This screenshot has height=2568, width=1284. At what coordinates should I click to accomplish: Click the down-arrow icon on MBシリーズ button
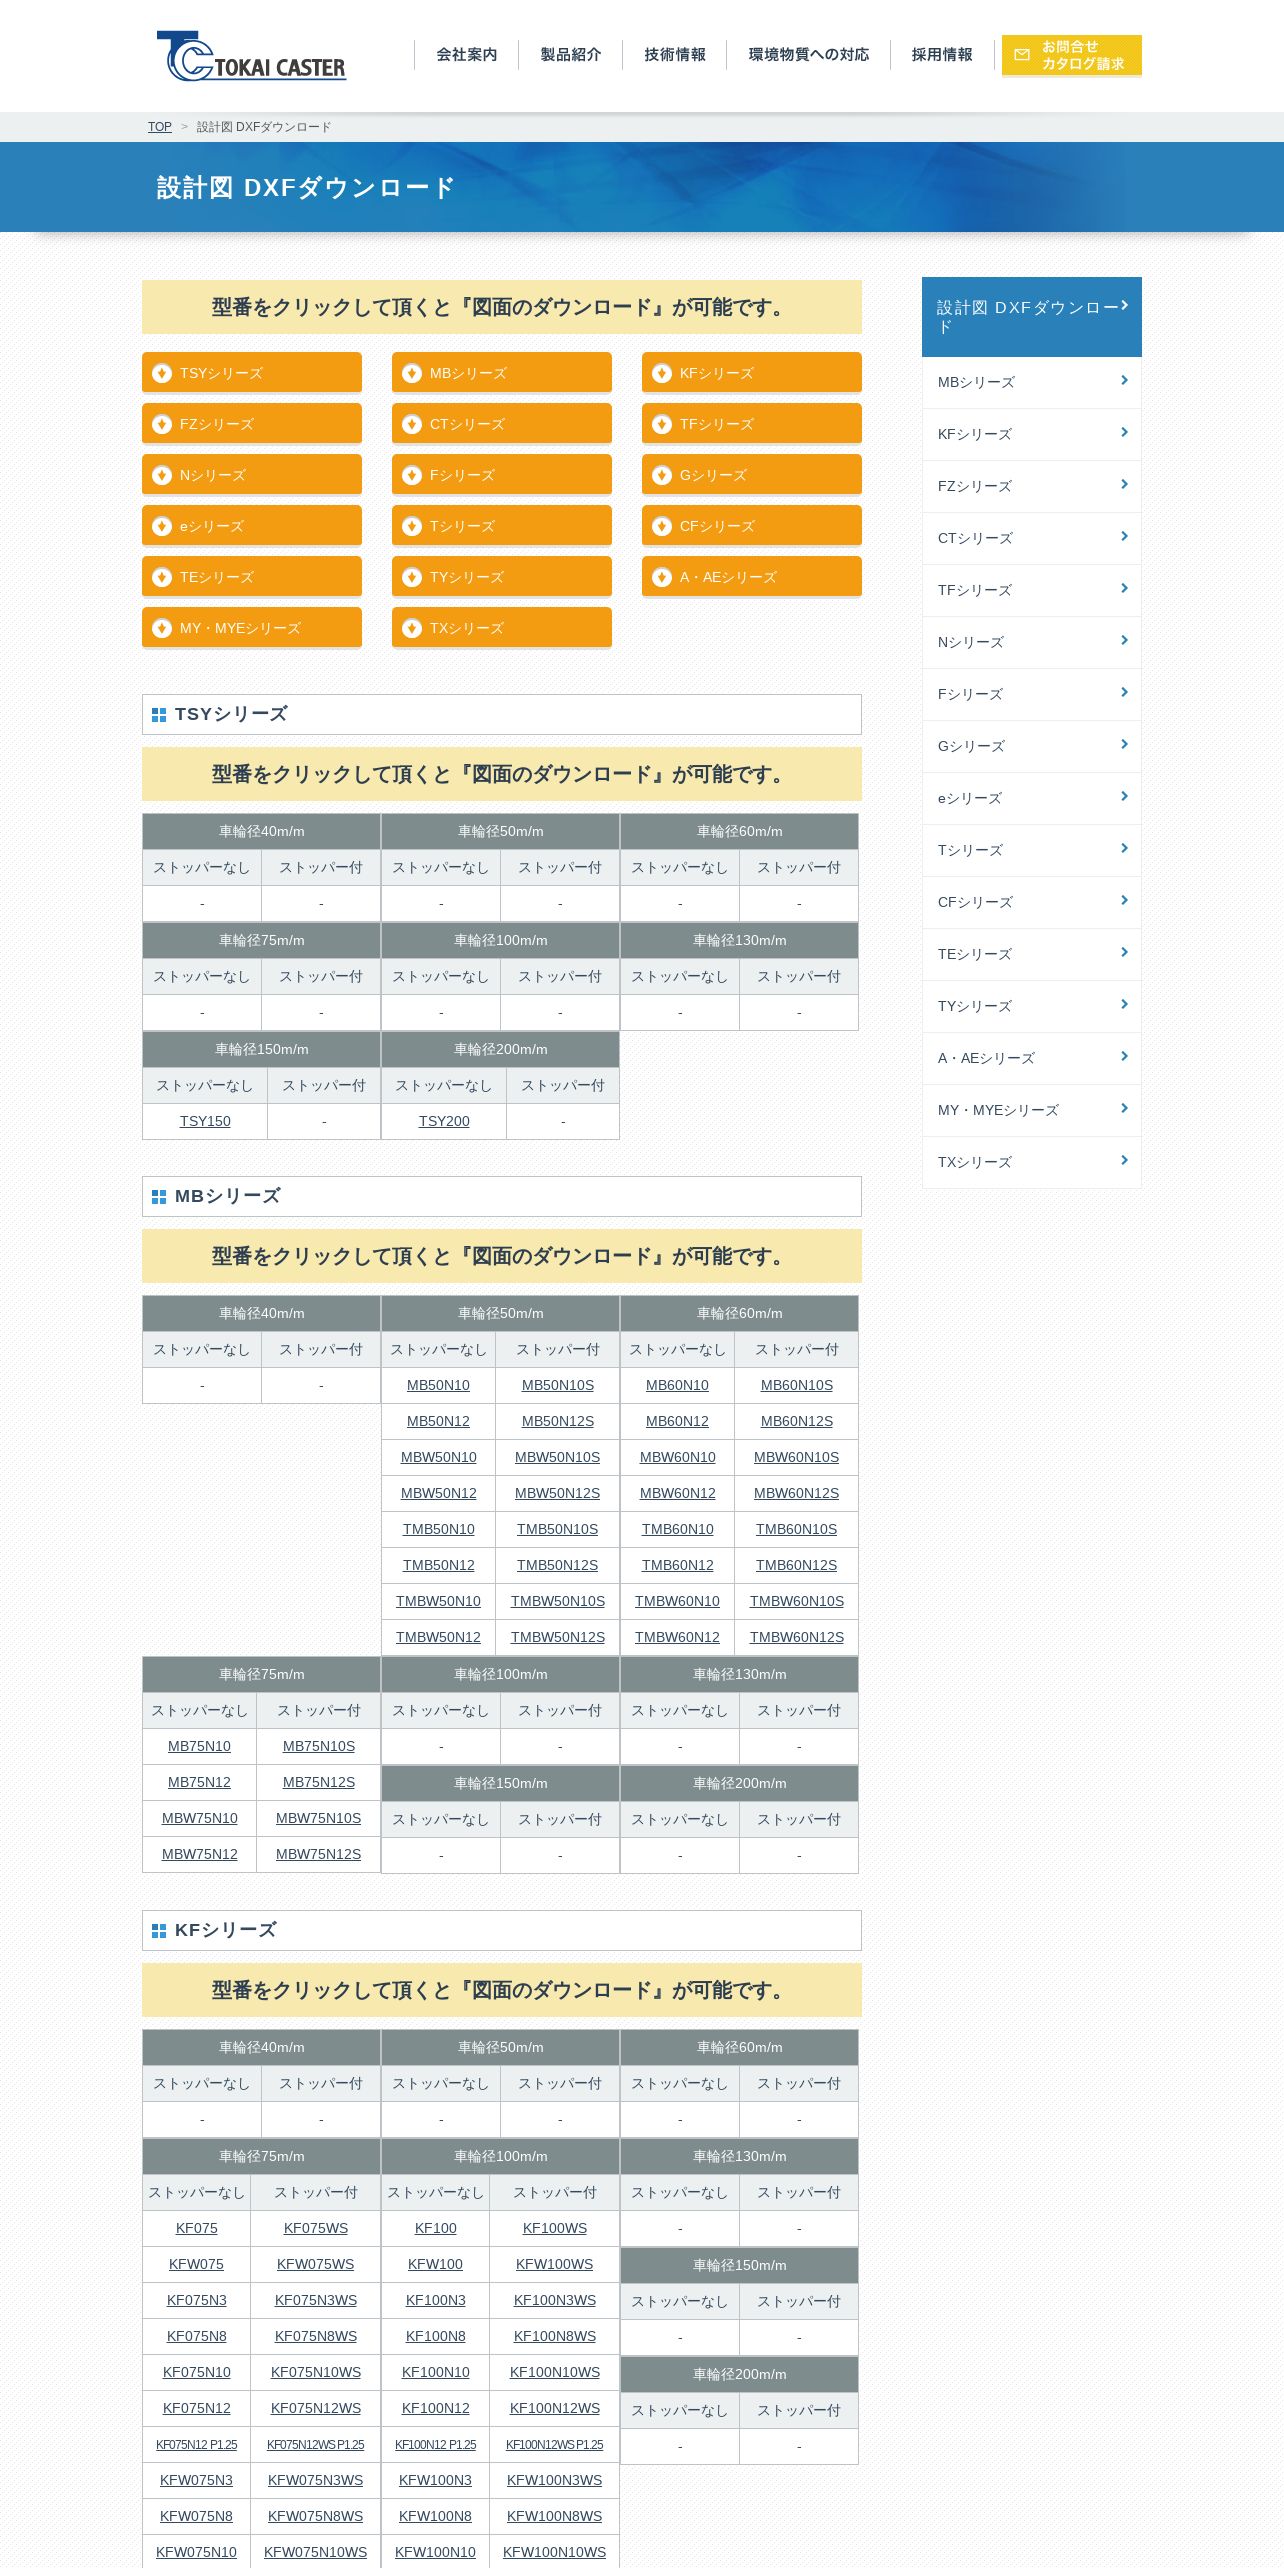tap(412, 373)
